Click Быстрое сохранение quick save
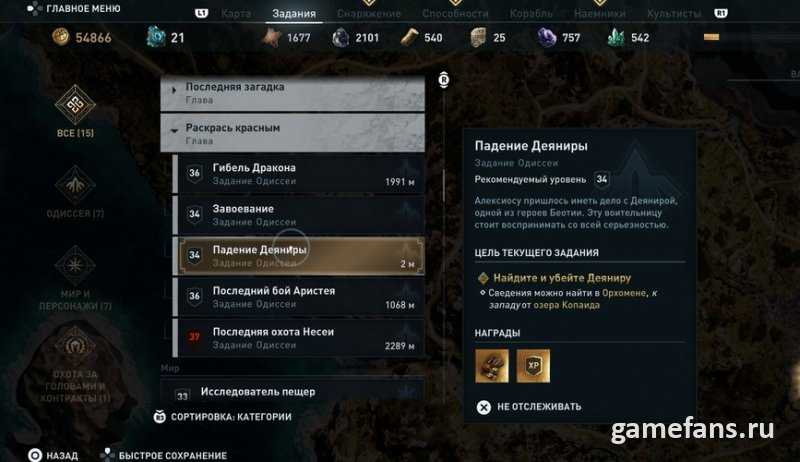800x462 pixels. [164, 455]
